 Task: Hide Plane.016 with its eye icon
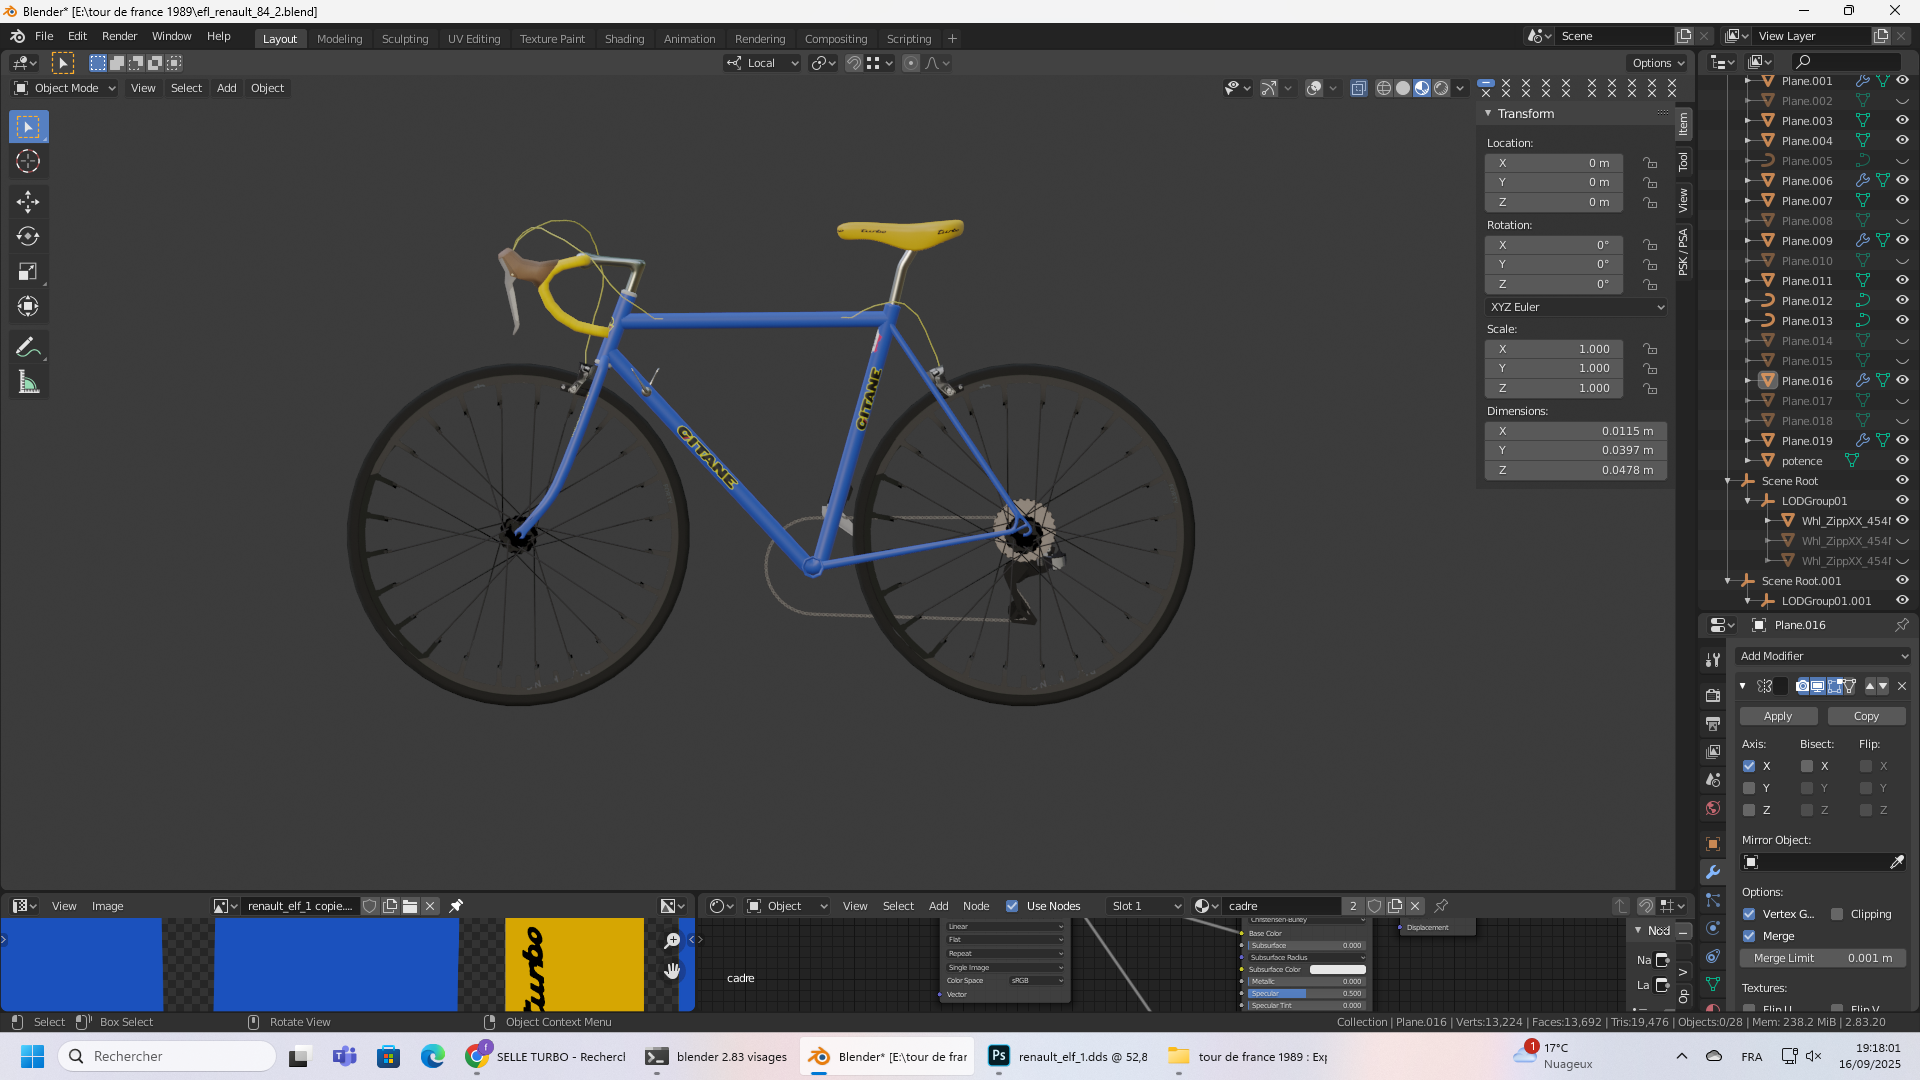click(x=1902, y=380)
